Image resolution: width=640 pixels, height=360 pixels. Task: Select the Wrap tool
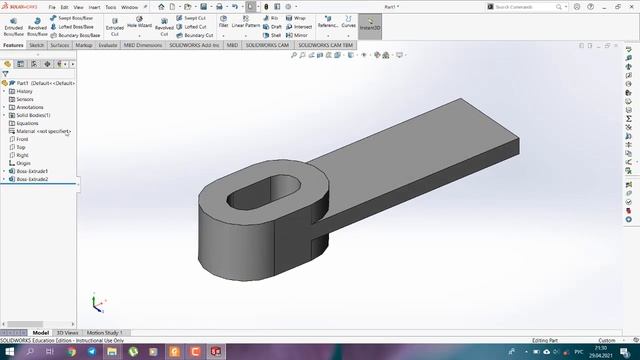click(x=296, y=18)
